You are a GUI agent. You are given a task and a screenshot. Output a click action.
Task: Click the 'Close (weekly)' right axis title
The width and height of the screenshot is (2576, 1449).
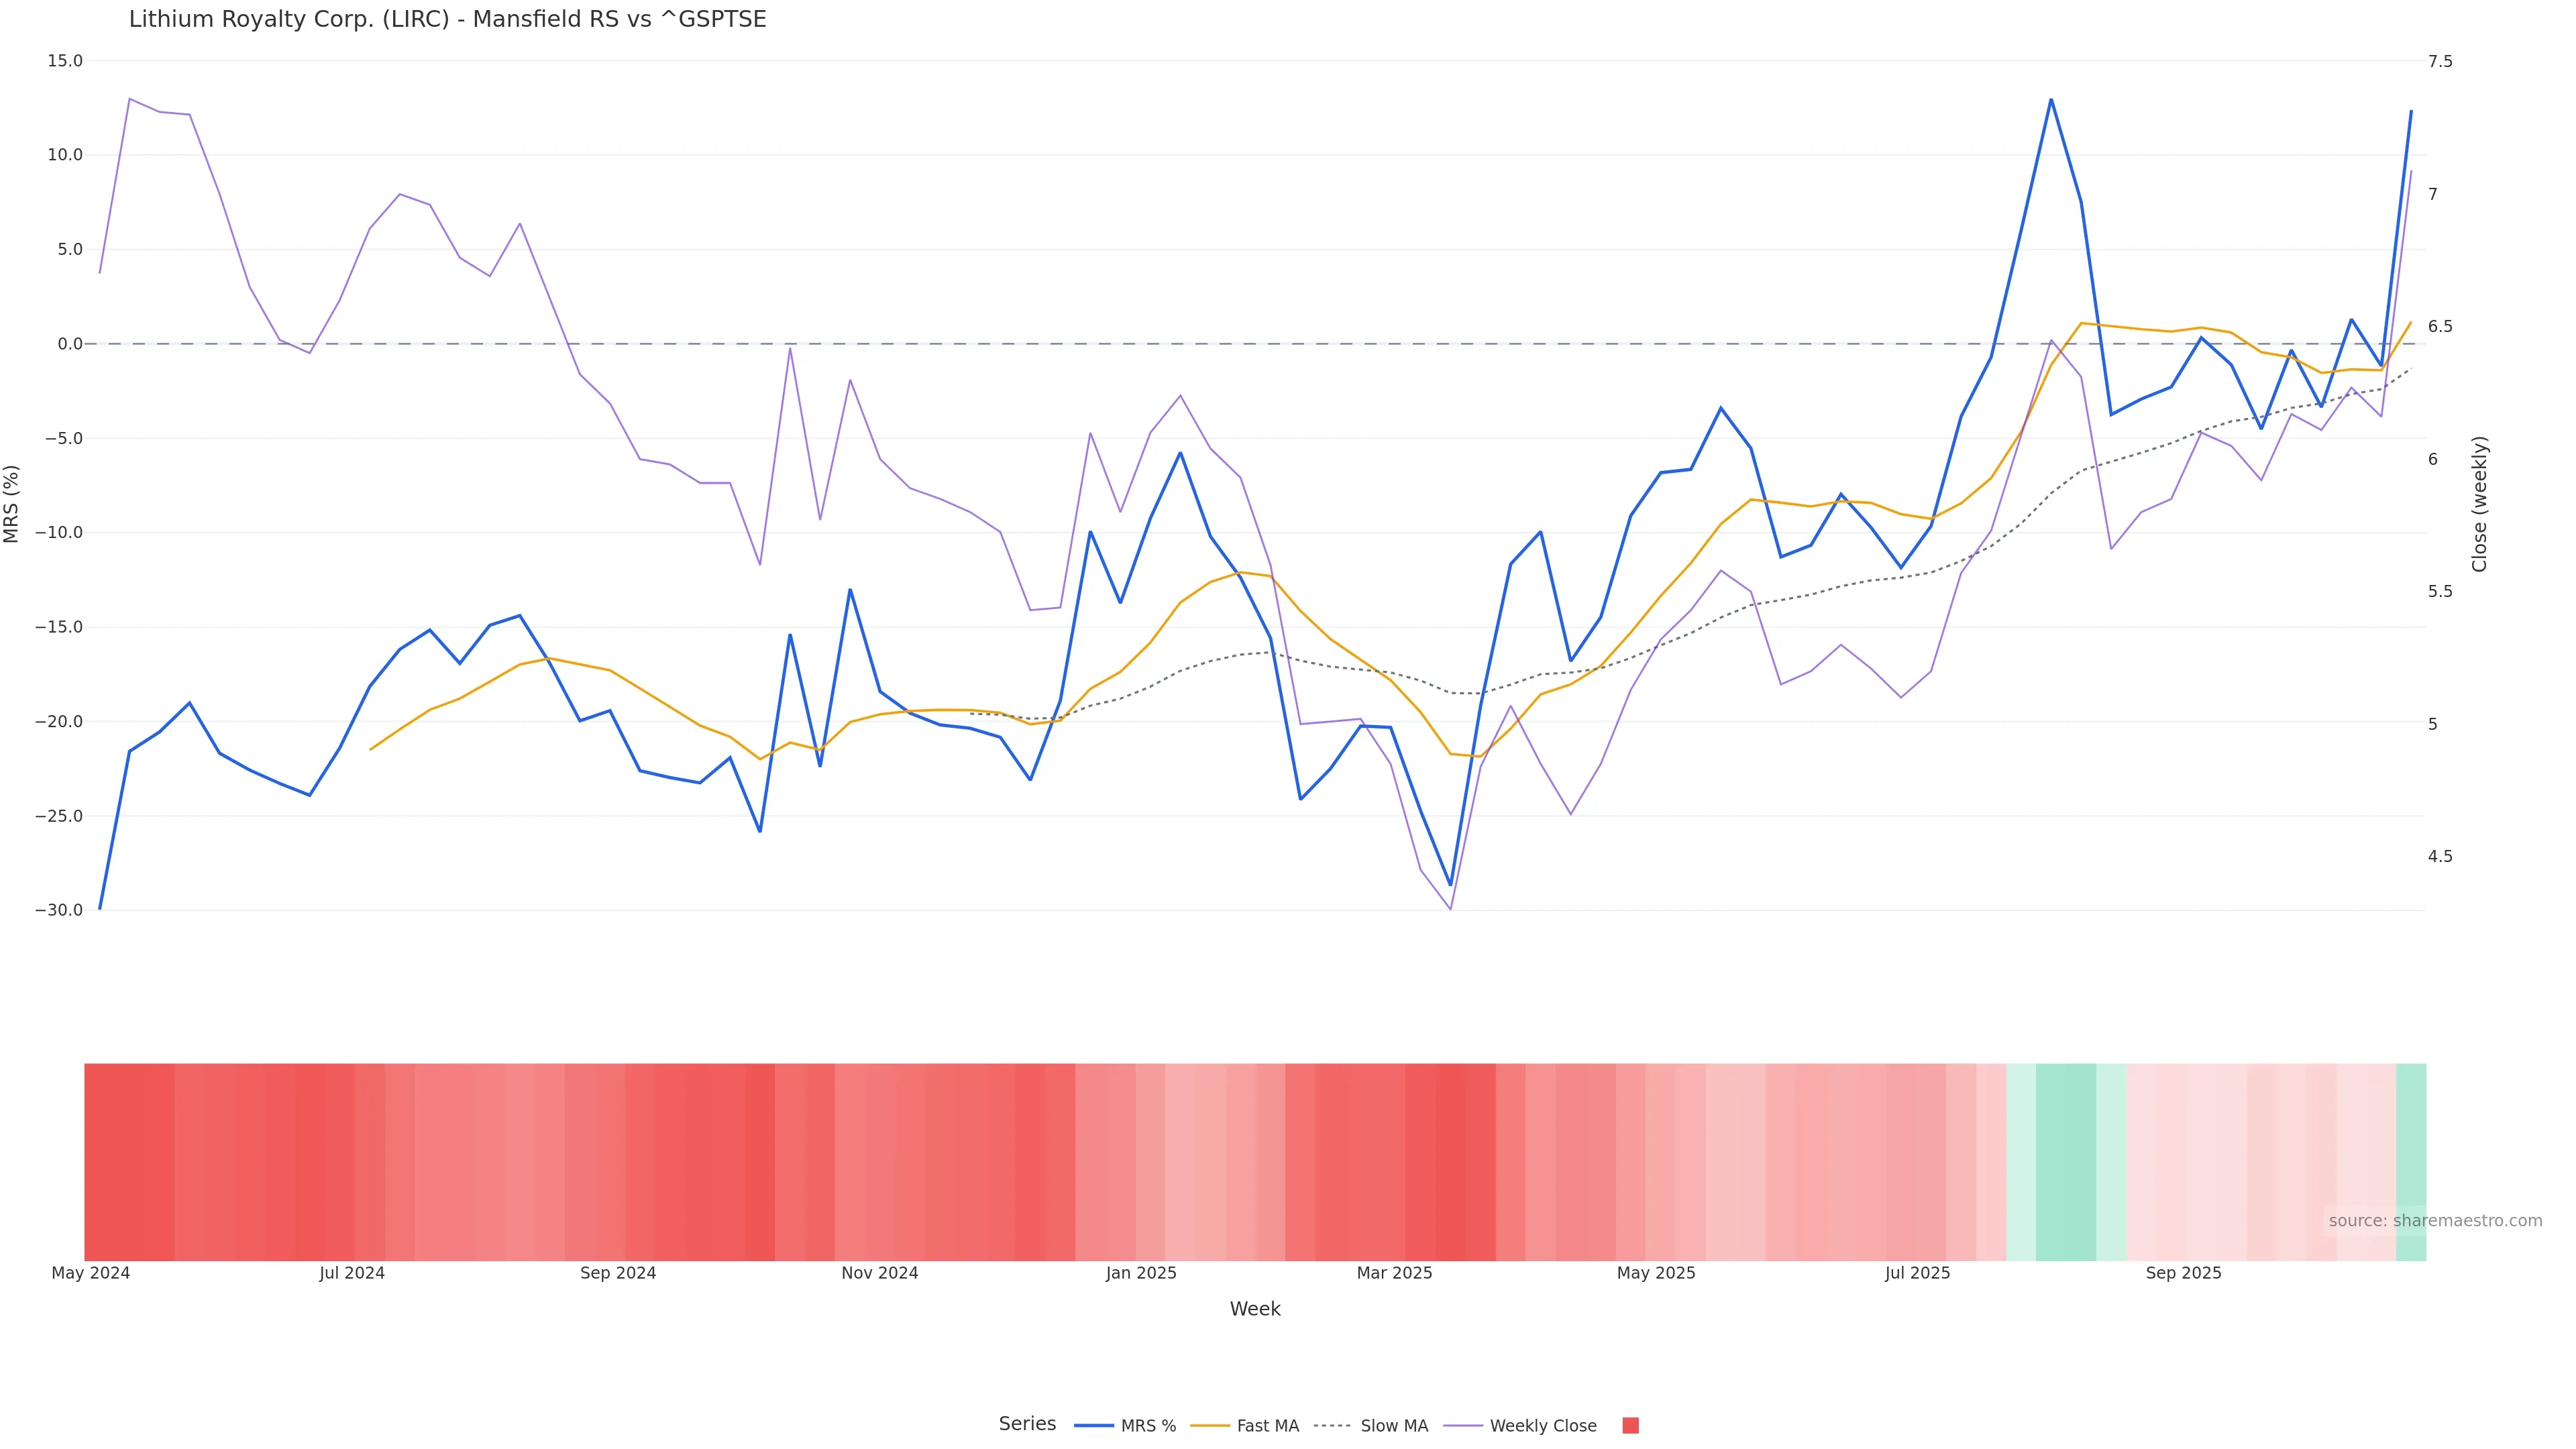pyautogui.click(x=2479, y=503)
